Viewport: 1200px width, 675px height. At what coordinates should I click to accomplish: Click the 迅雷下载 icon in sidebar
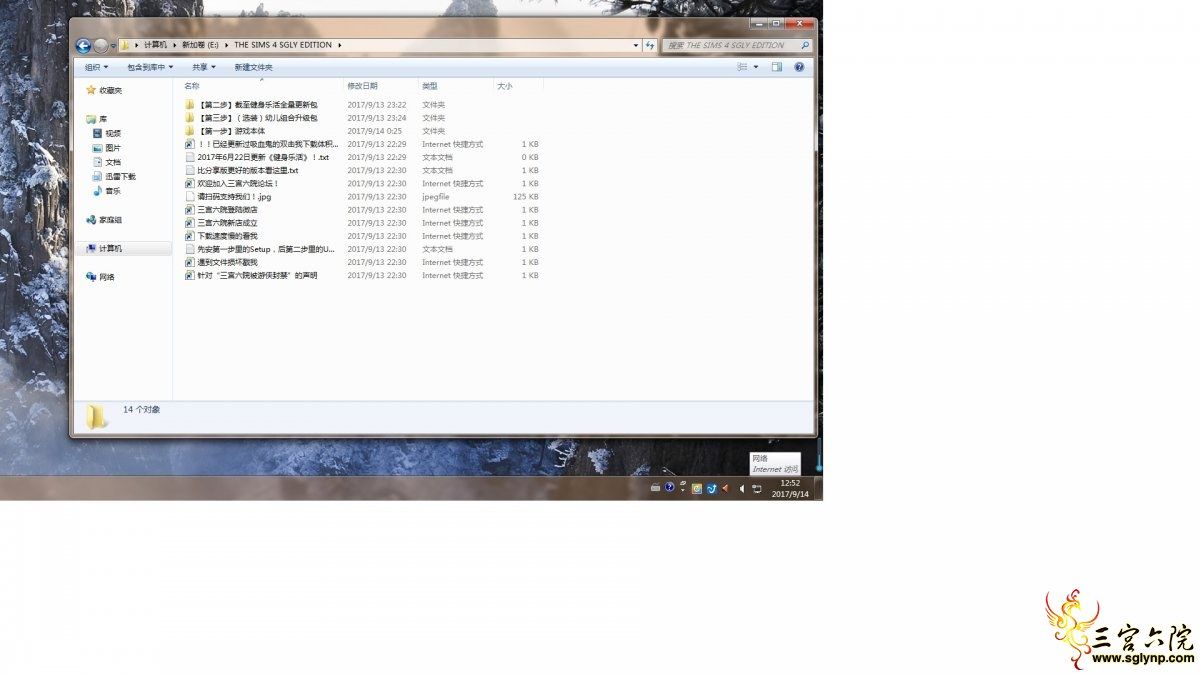[98, 177]
